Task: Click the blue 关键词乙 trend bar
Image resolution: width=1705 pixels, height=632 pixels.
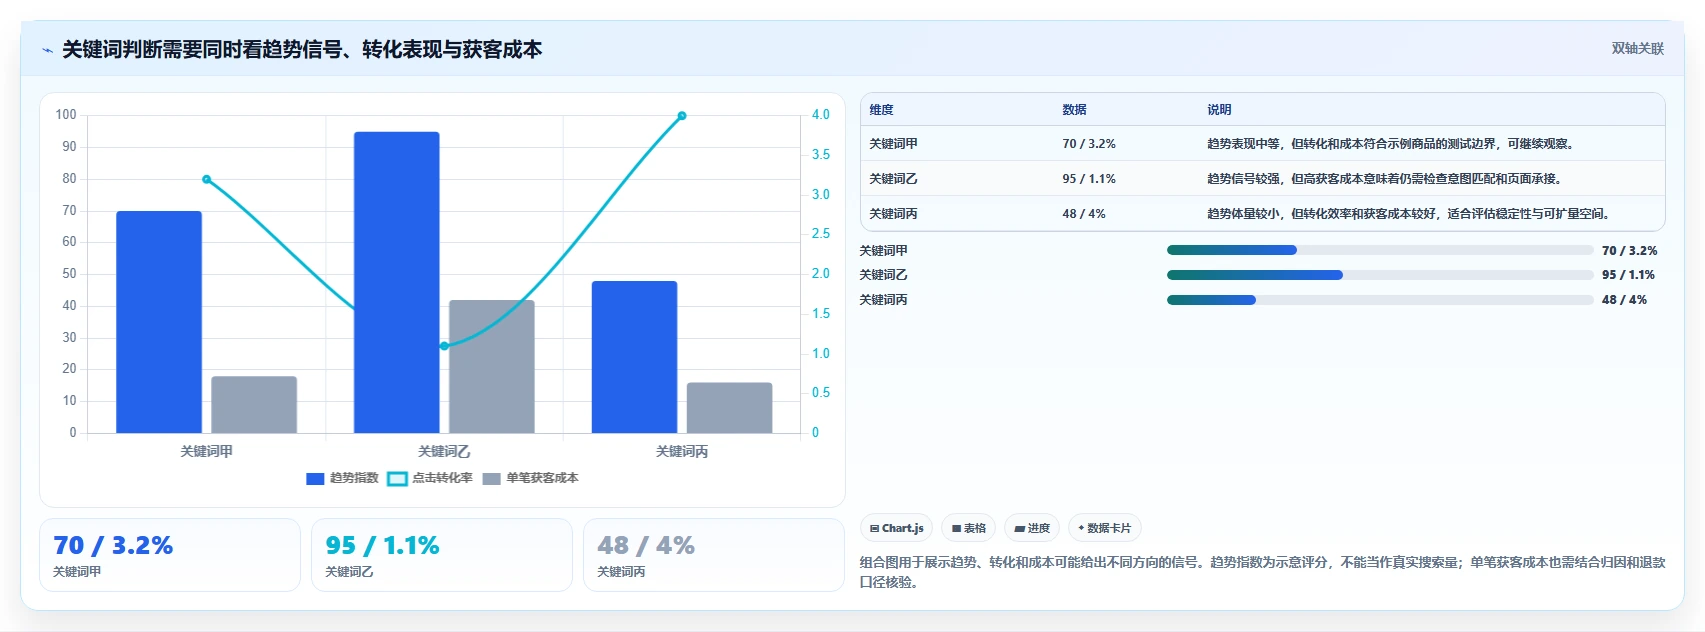Action: click(x=397, y=282)
